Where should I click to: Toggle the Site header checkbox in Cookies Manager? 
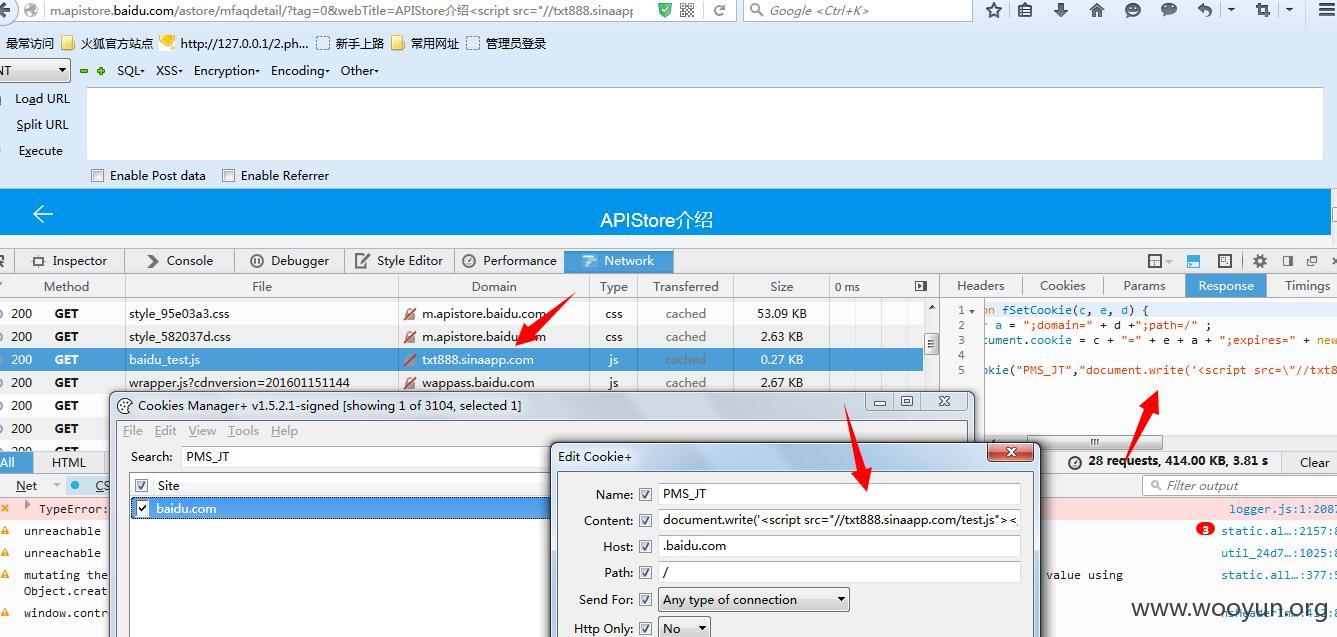coord(141,485)
